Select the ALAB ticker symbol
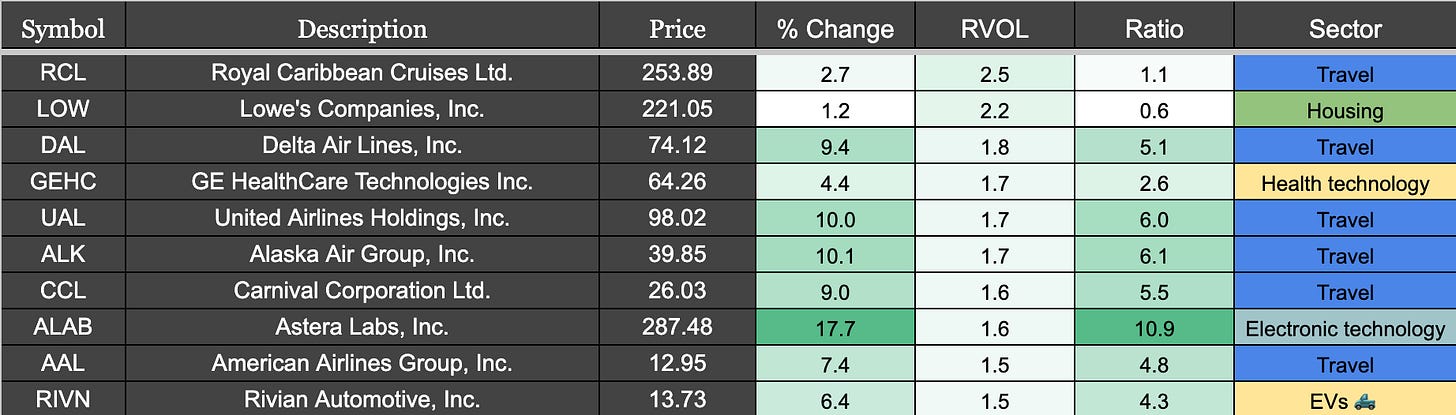Image resolution: width=1456 pixels, height=415 pixels. coord(63,327)
